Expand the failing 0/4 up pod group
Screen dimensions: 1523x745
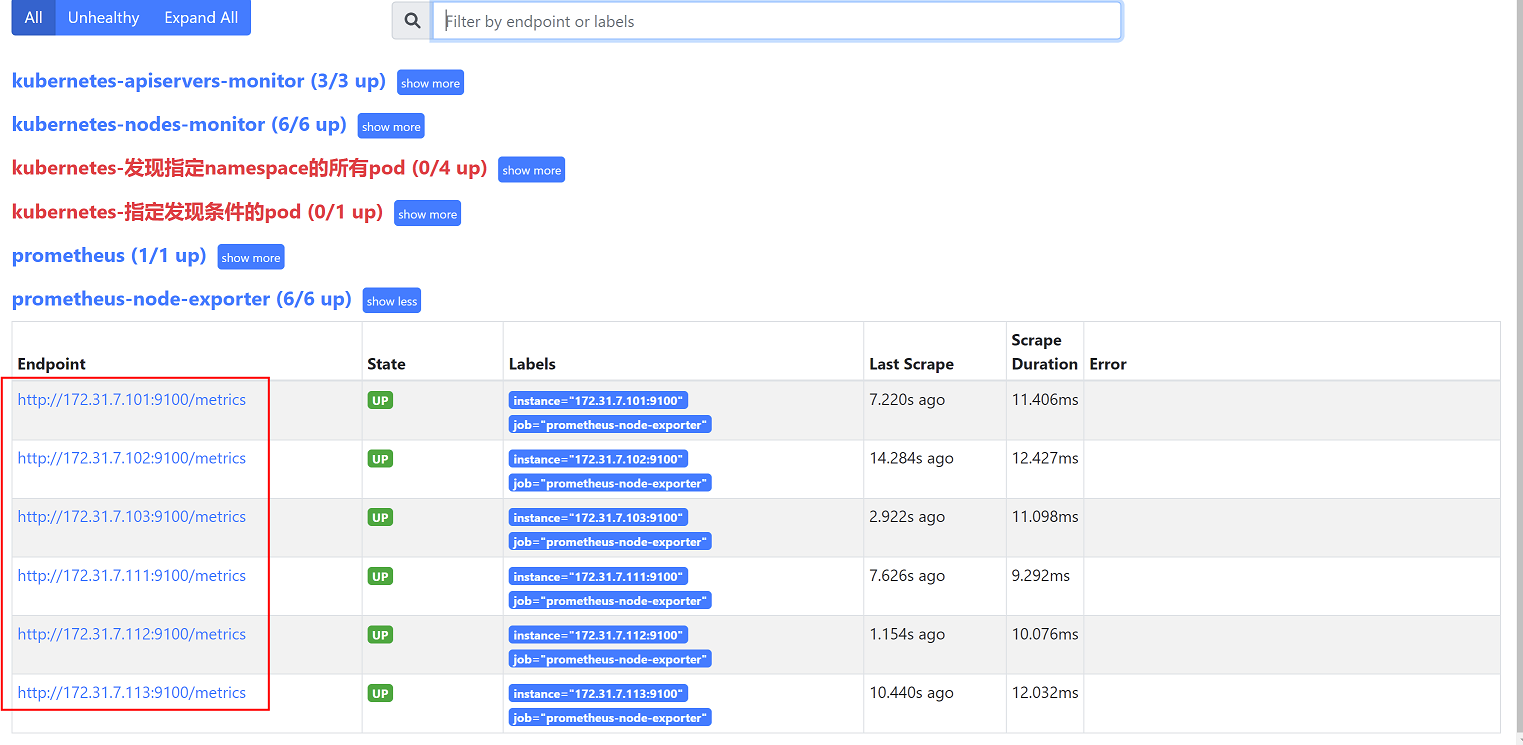531,171
